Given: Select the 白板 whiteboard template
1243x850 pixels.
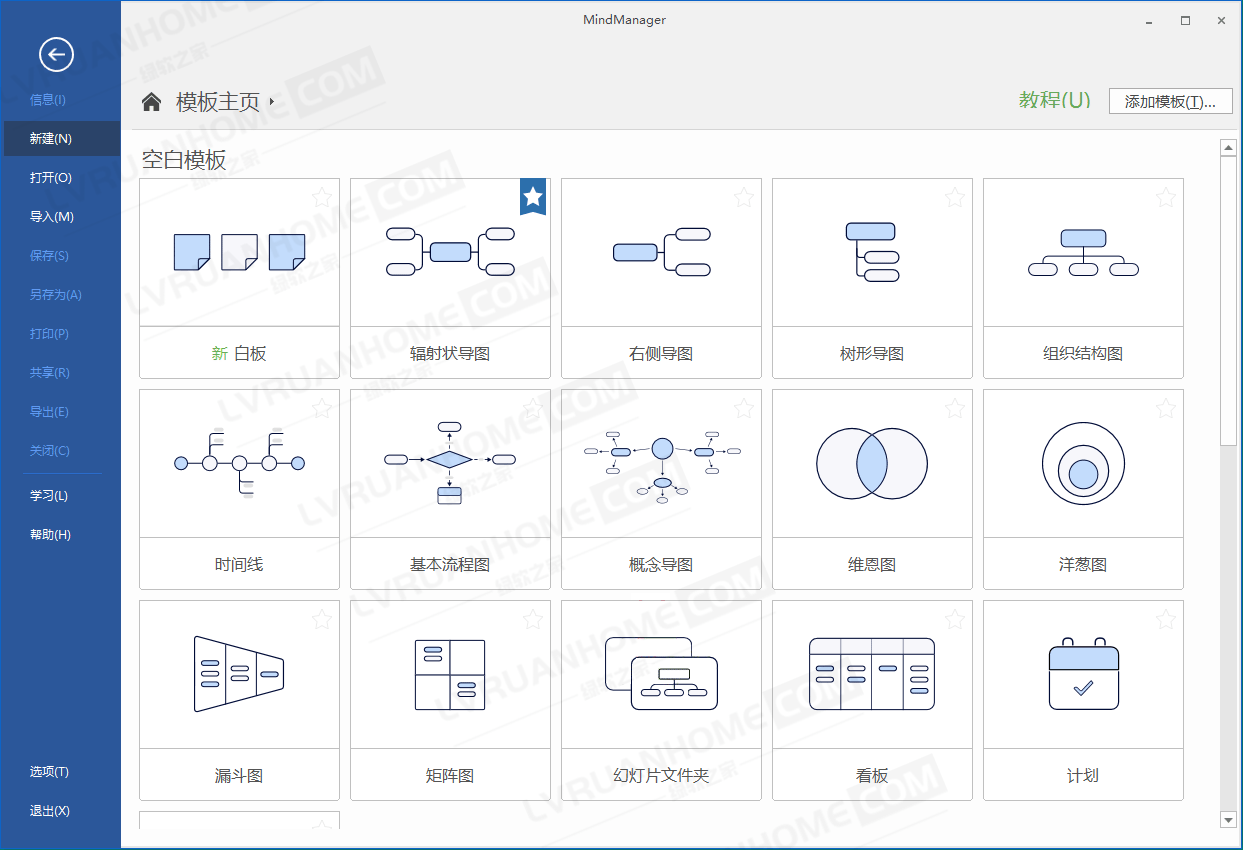Looking at the screenshot, I should pos(239,277).
